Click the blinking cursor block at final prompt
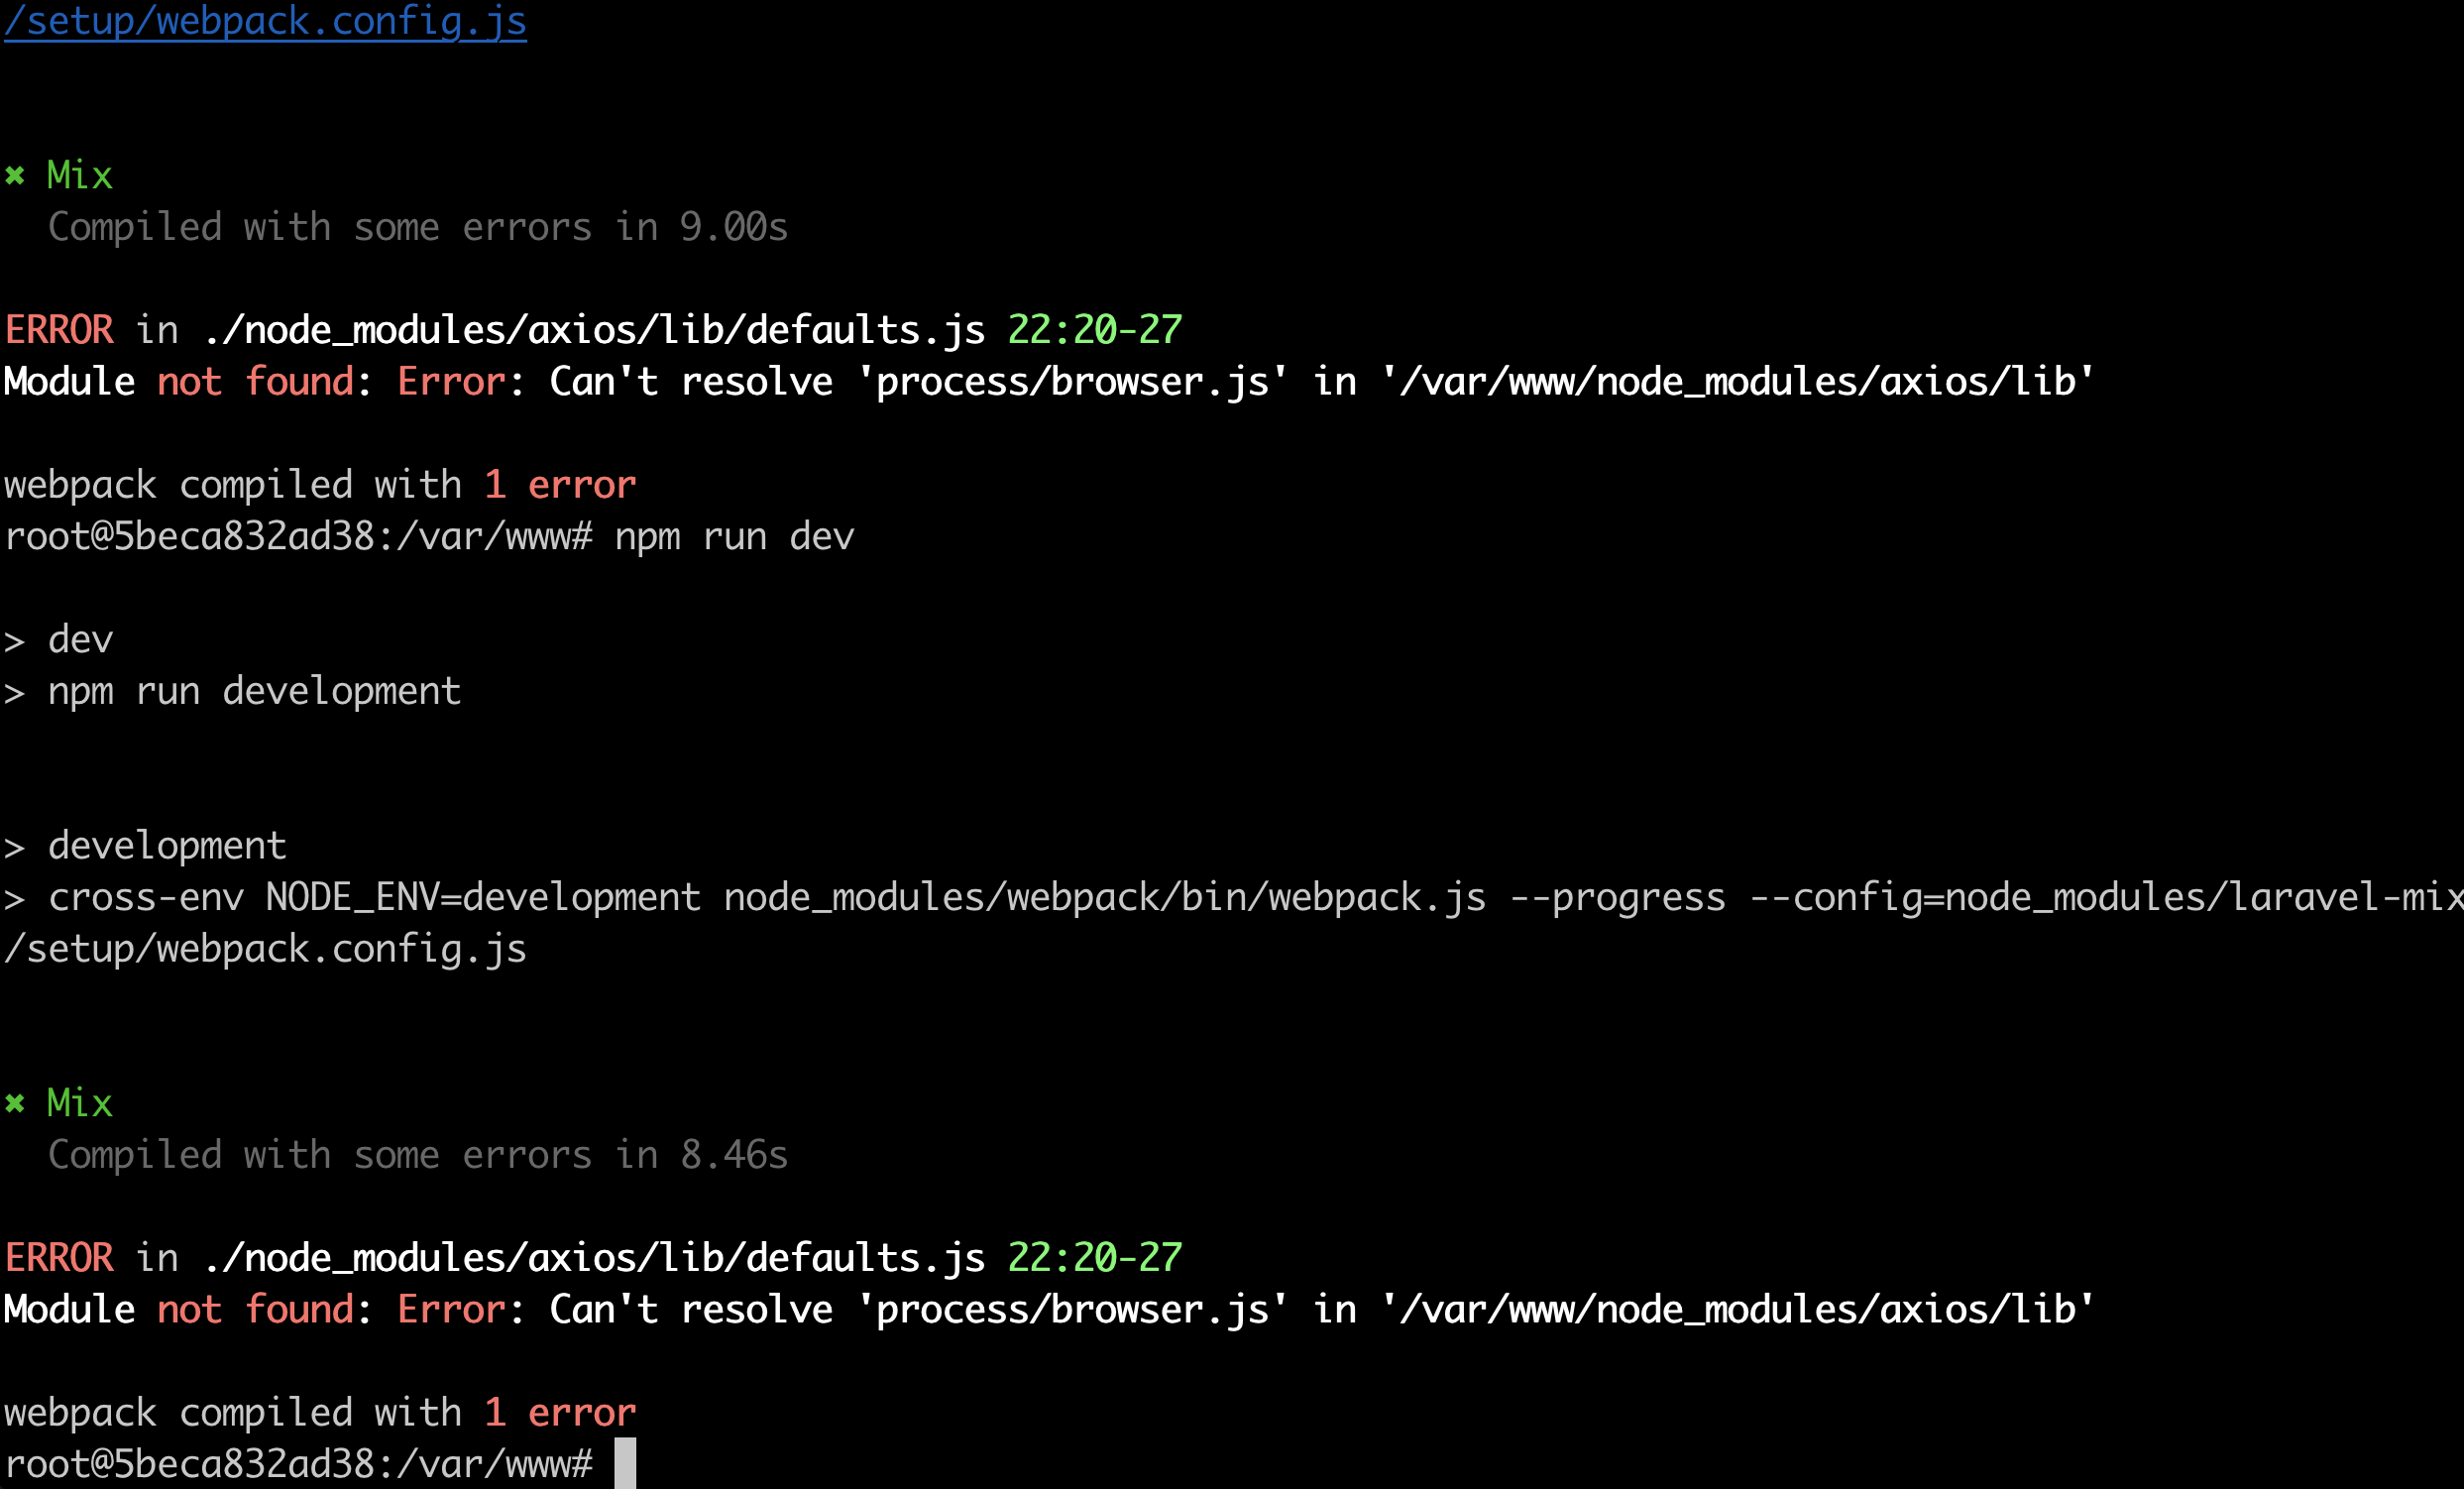The width and height of the screenshot is (2464, 1489). (x=625, y=1464)
